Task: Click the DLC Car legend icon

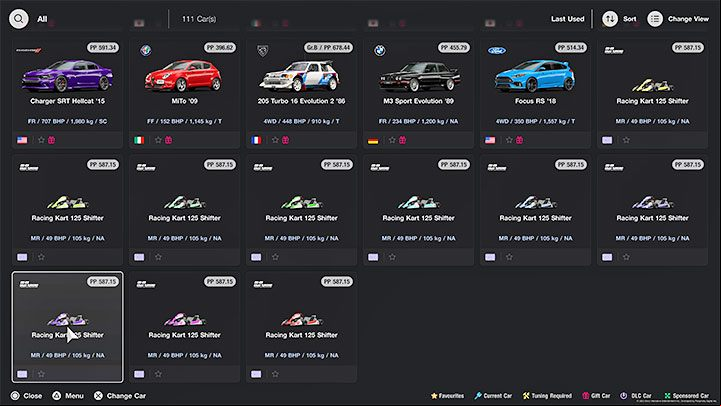Action: tap(624, 395)
